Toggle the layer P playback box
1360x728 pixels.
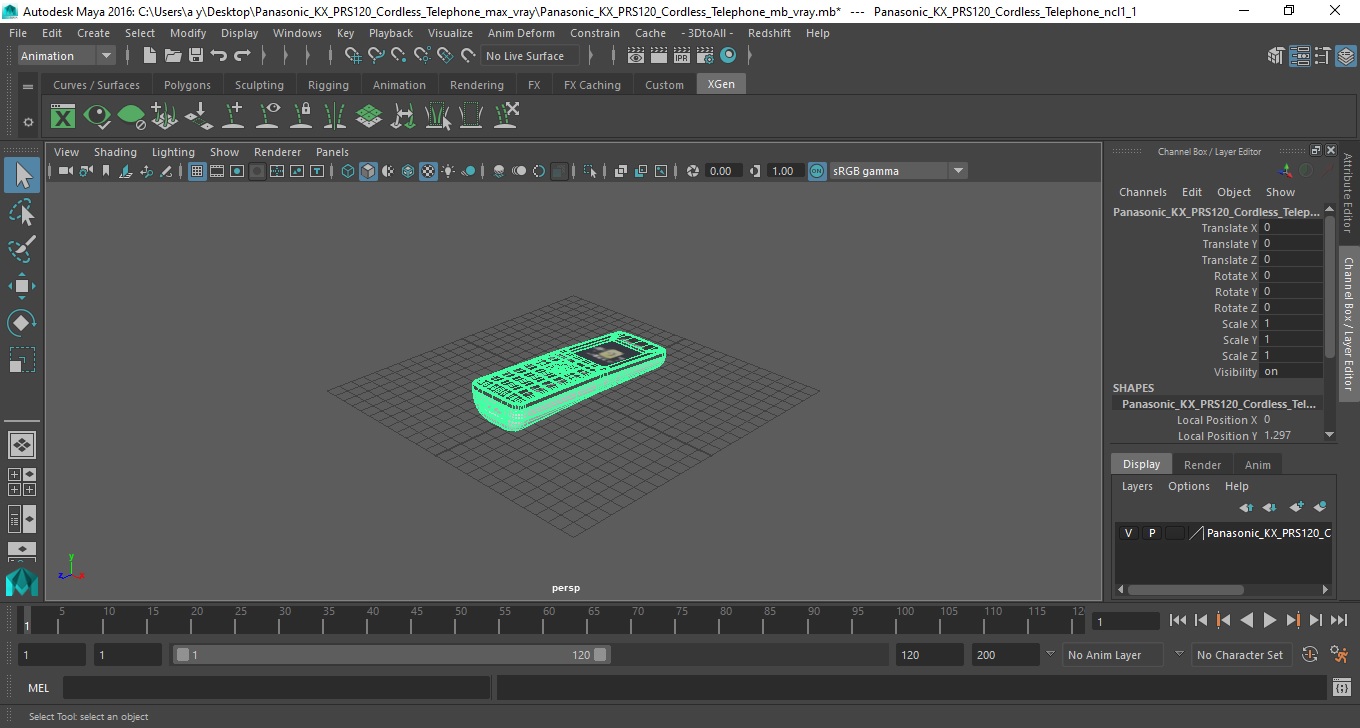1151,533
